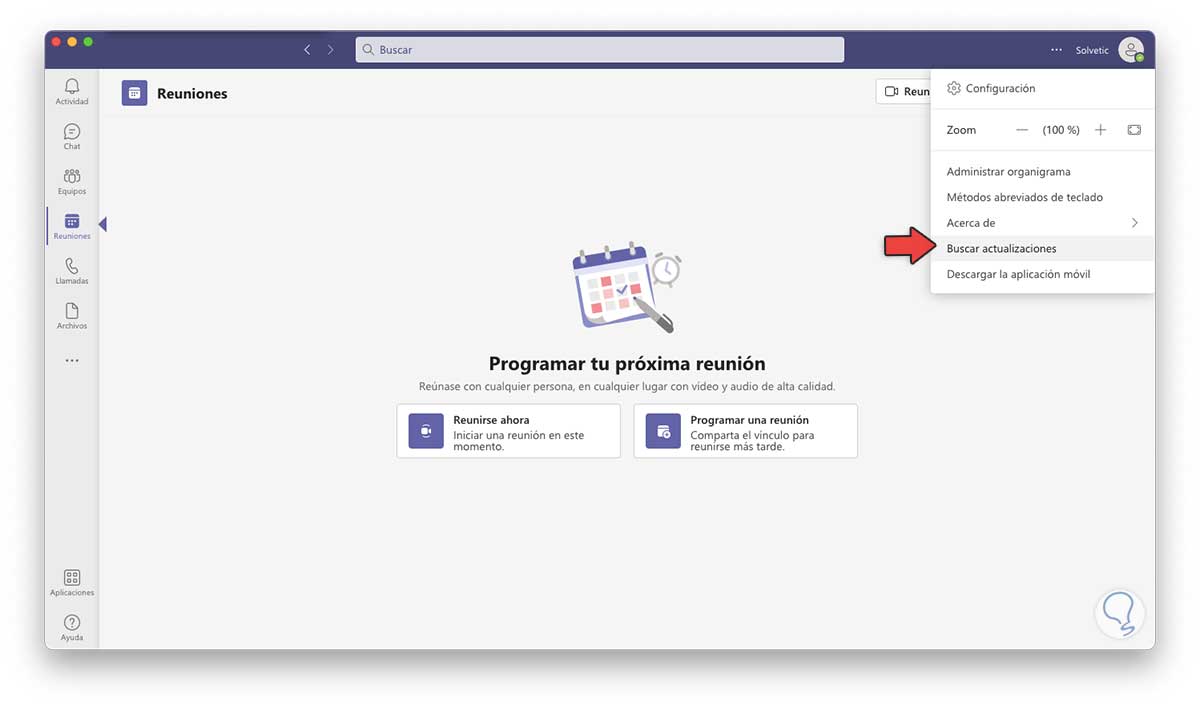This screenshot has height=709, width=1200.
Task: Decrease zoom with minus button
Action: 1021,130
